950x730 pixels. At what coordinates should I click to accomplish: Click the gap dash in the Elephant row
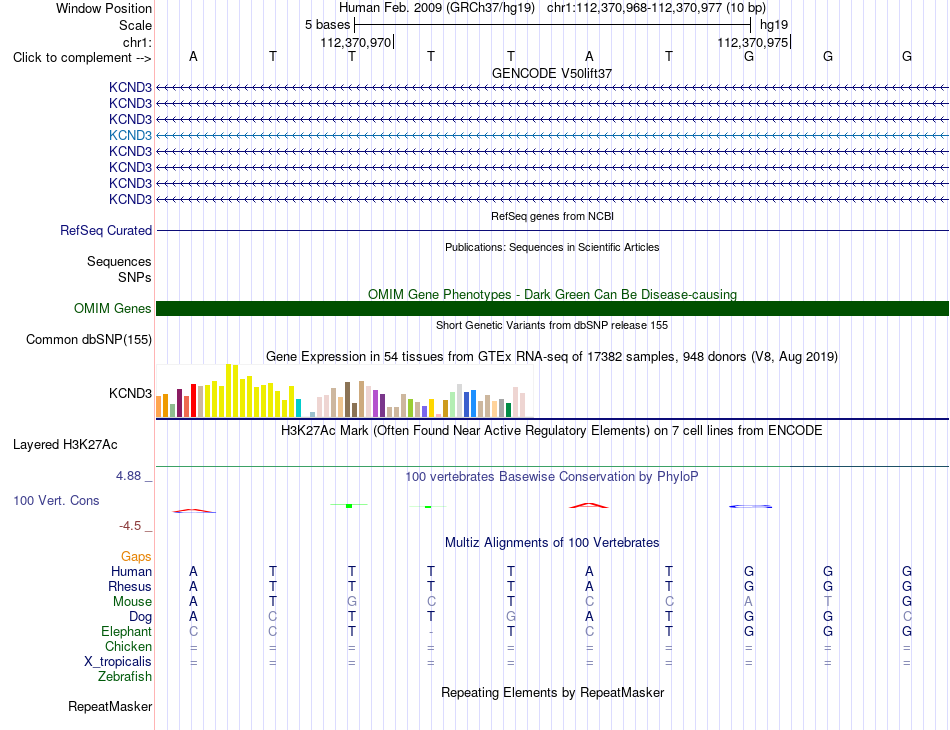431,632
